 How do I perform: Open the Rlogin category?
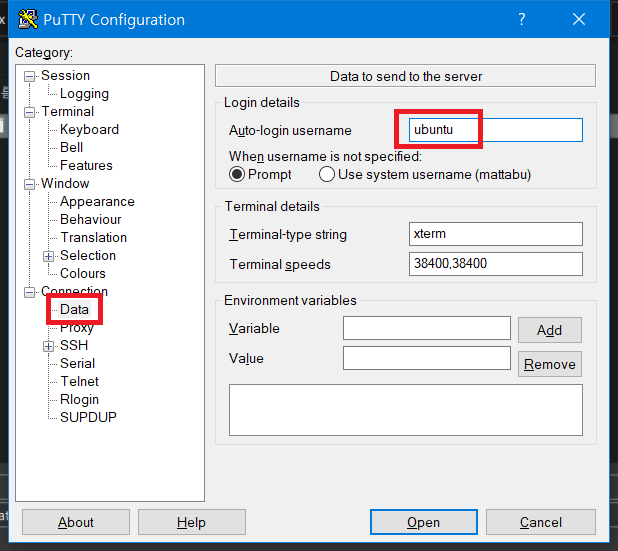tap(80, 399)
